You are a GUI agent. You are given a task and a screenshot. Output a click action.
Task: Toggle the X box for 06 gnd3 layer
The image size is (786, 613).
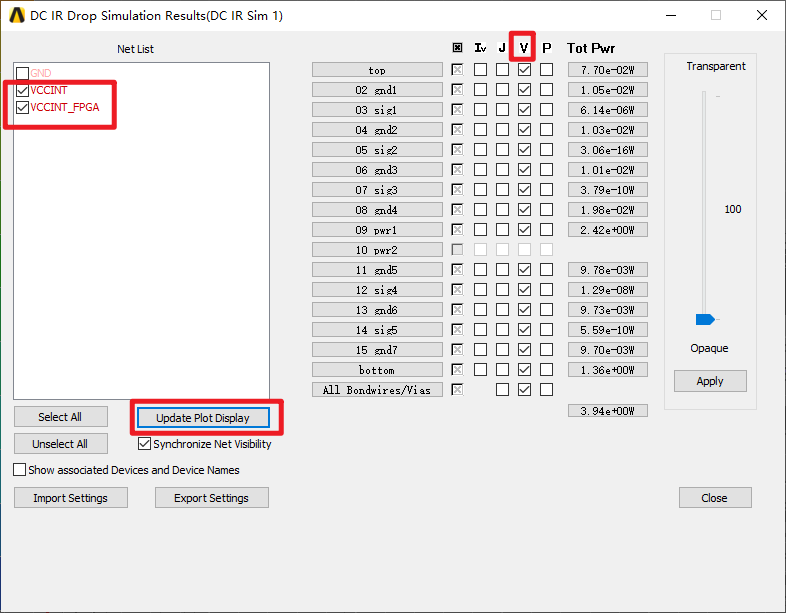click(x=457, y=169)
